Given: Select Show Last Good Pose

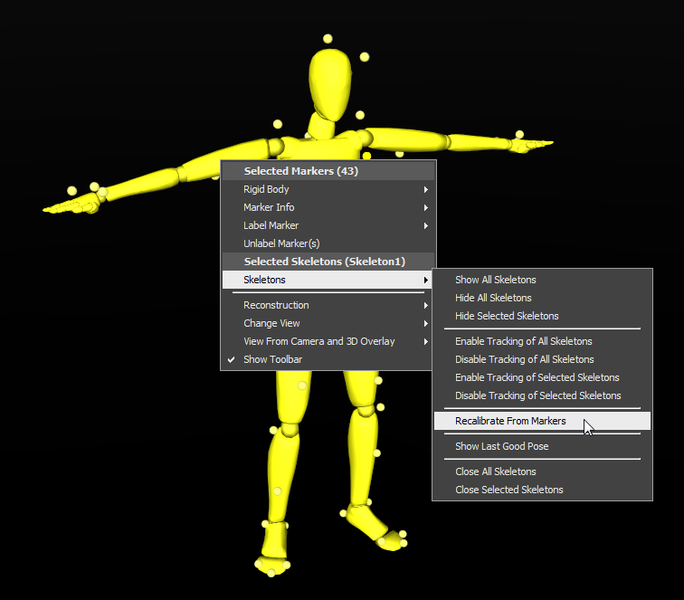Looking at the screenshot, I should tap(501, 447).
